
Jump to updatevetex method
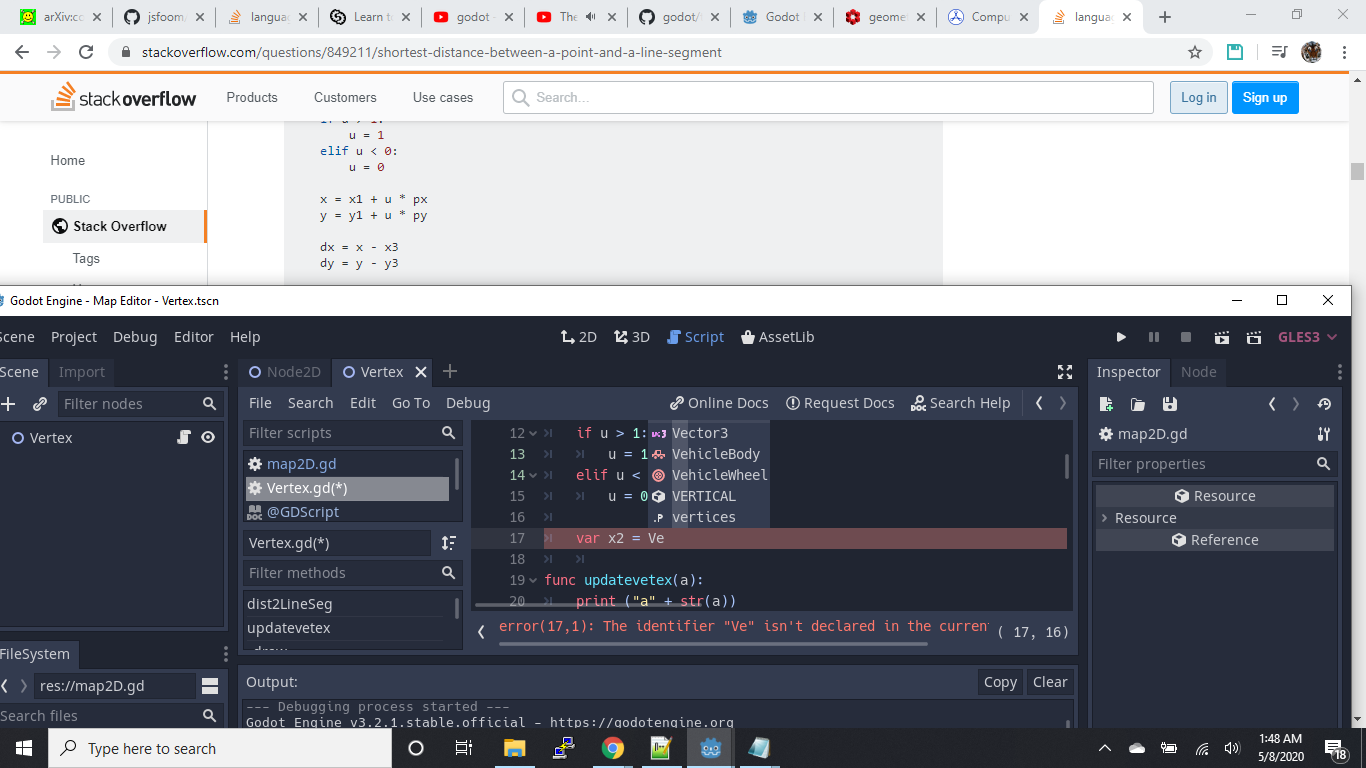tap(288, 628)
